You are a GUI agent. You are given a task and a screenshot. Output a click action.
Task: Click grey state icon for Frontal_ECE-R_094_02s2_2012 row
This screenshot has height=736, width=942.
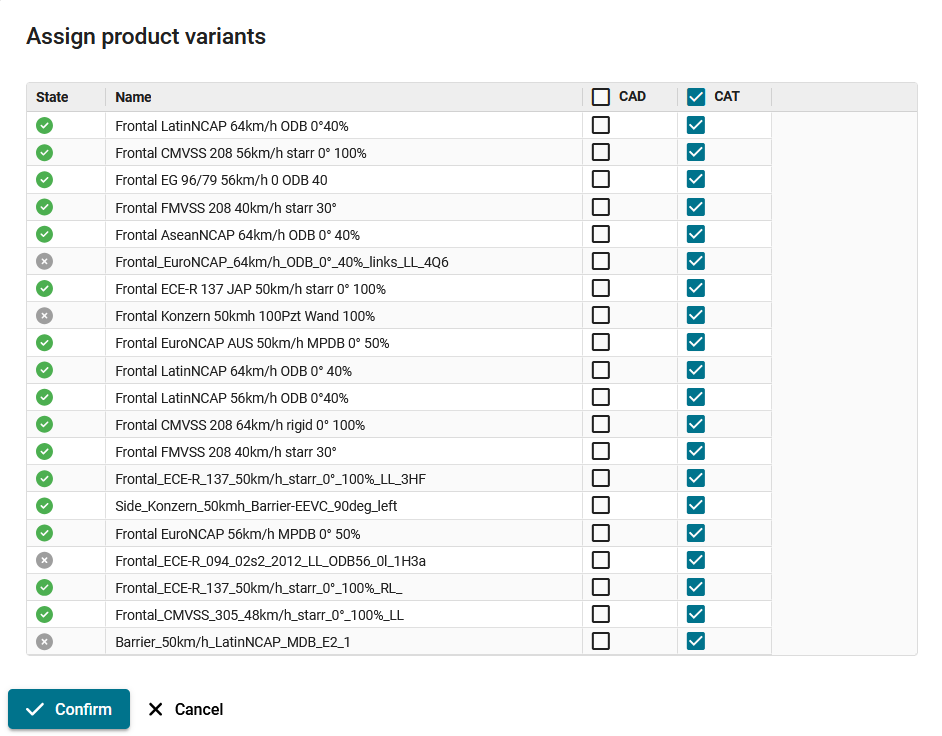point(44,561)
